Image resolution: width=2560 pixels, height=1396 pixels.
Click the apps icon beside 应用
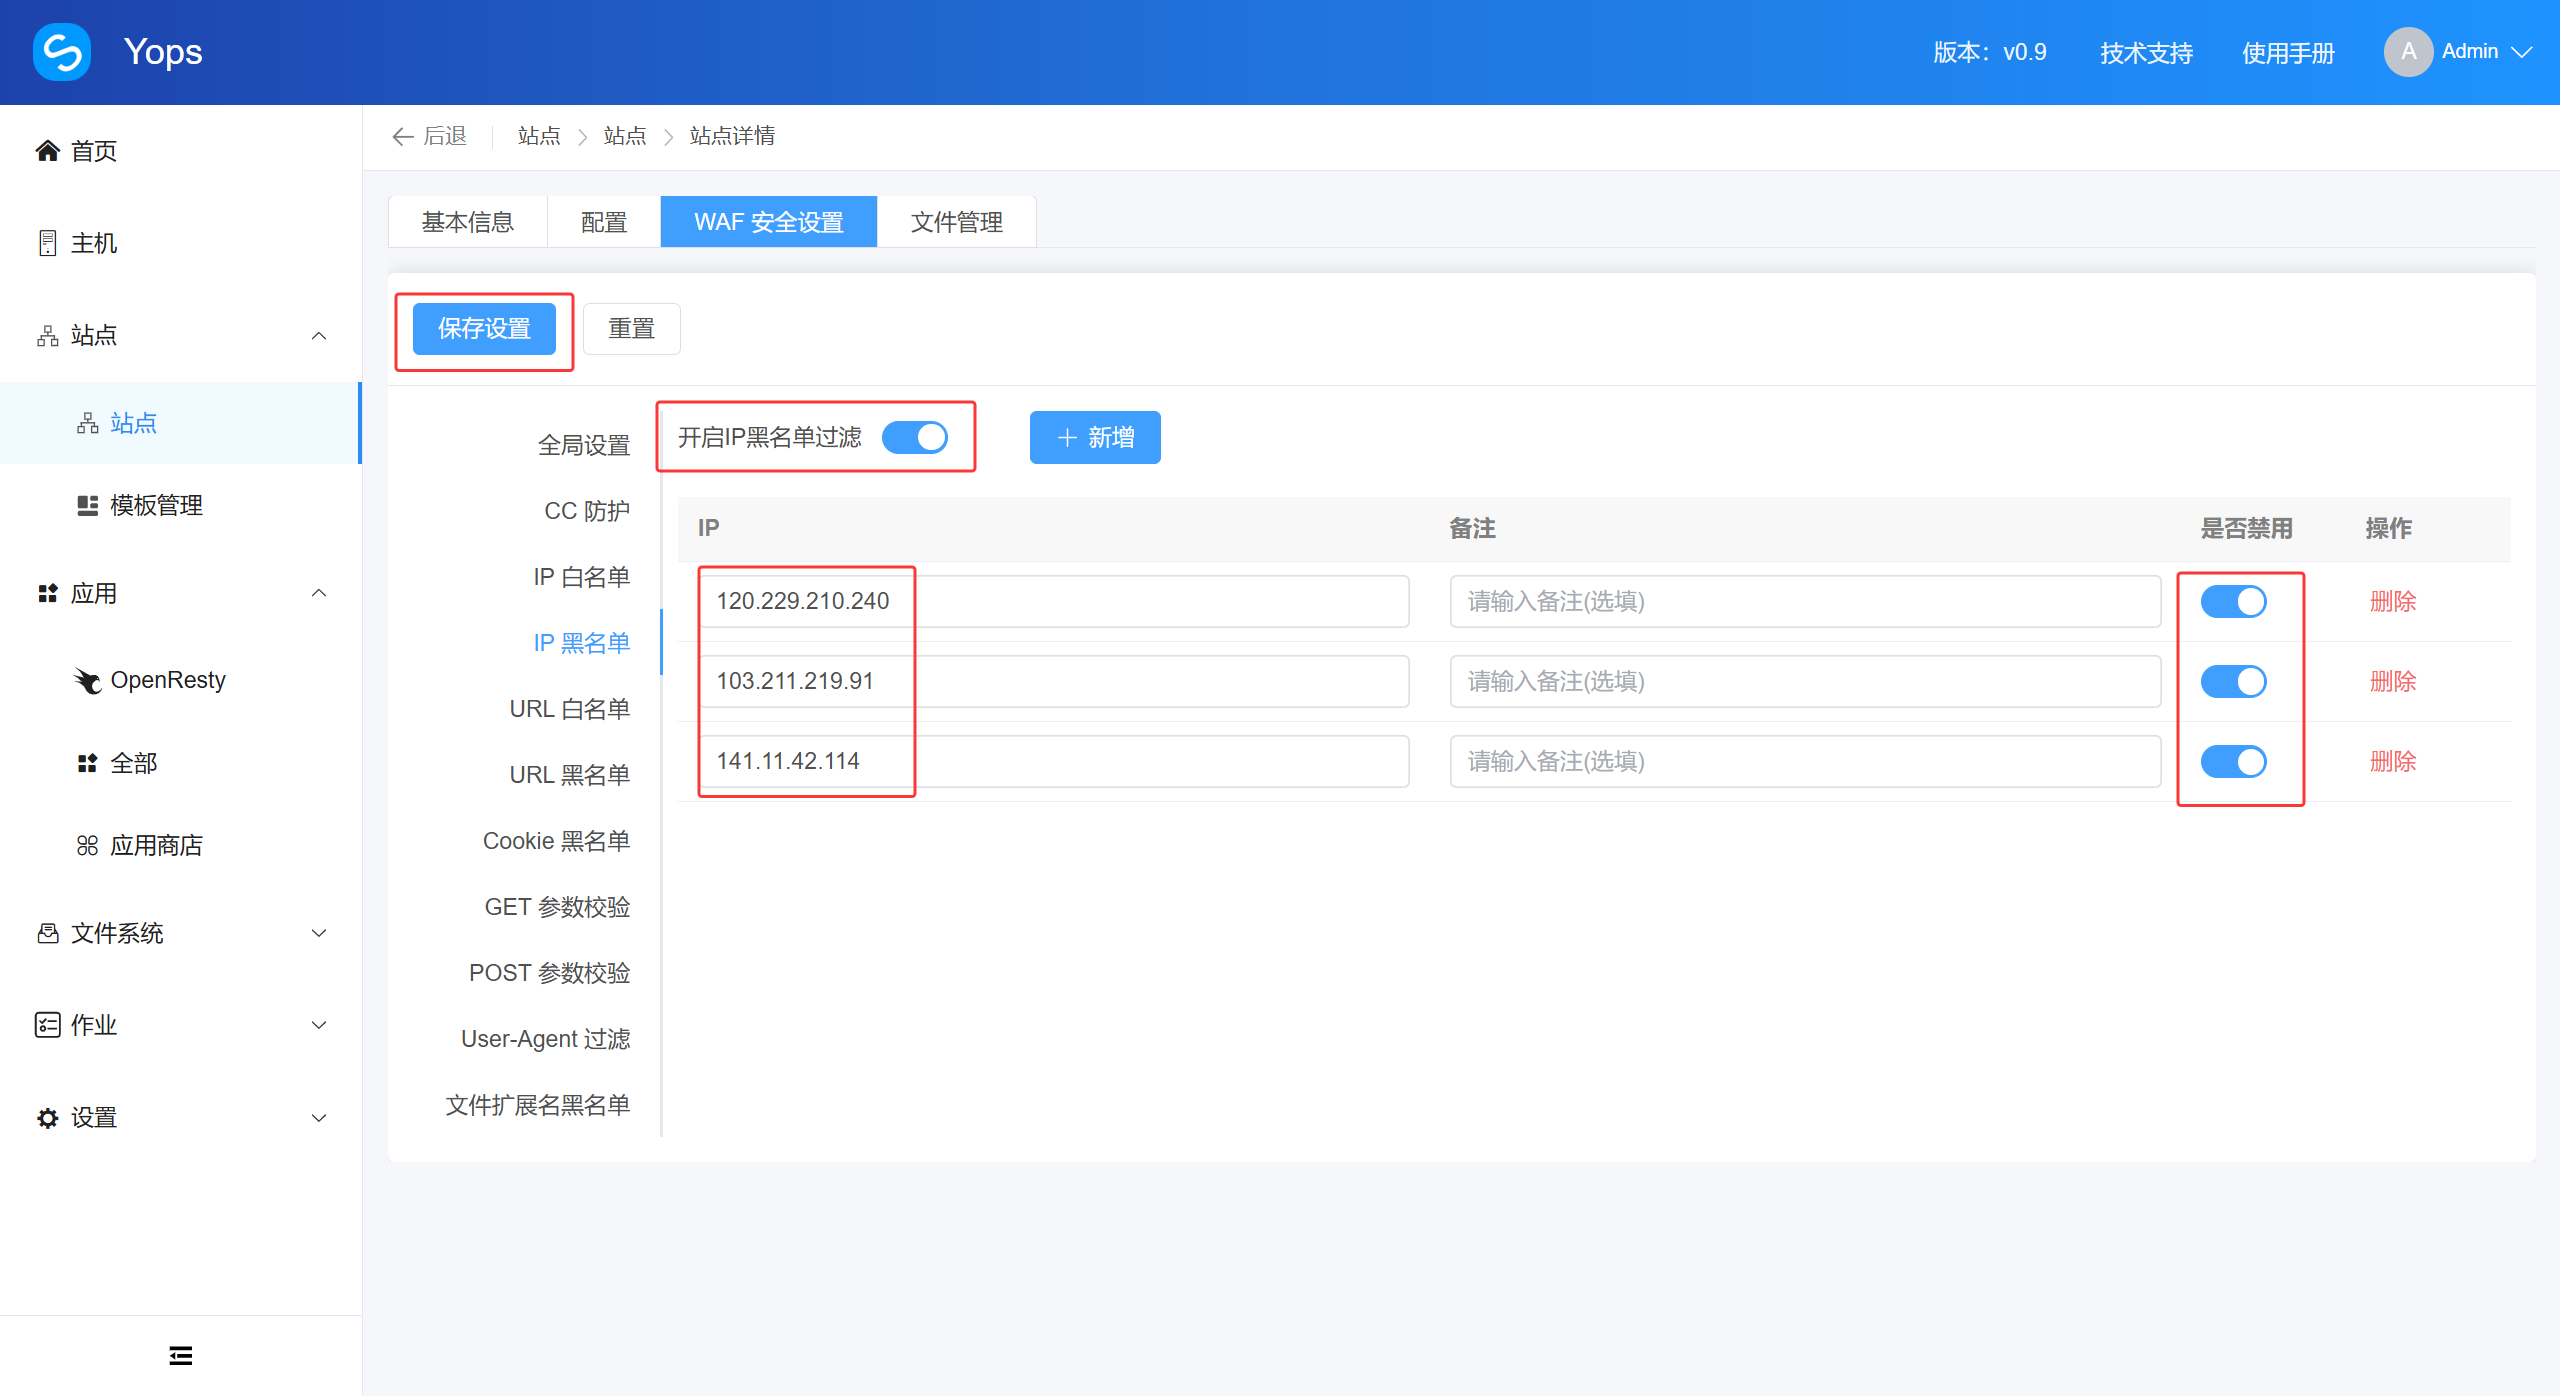coord(47,593)
